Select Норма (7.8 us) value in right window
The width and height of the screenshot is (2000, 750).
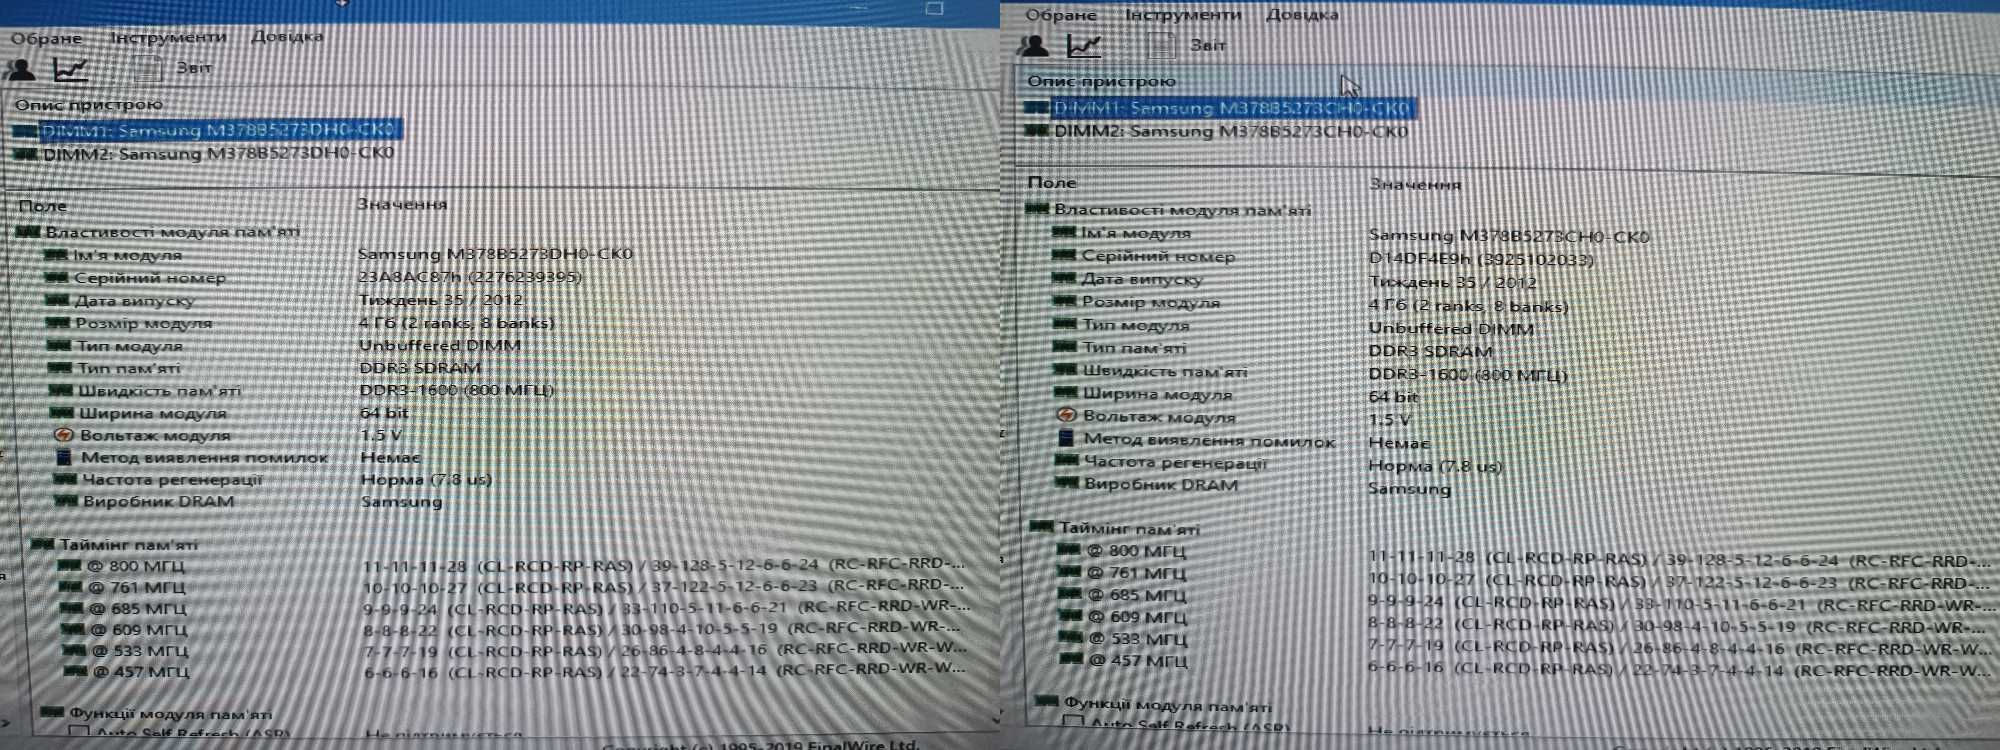pyautogui.click(x=1434, y=466)
